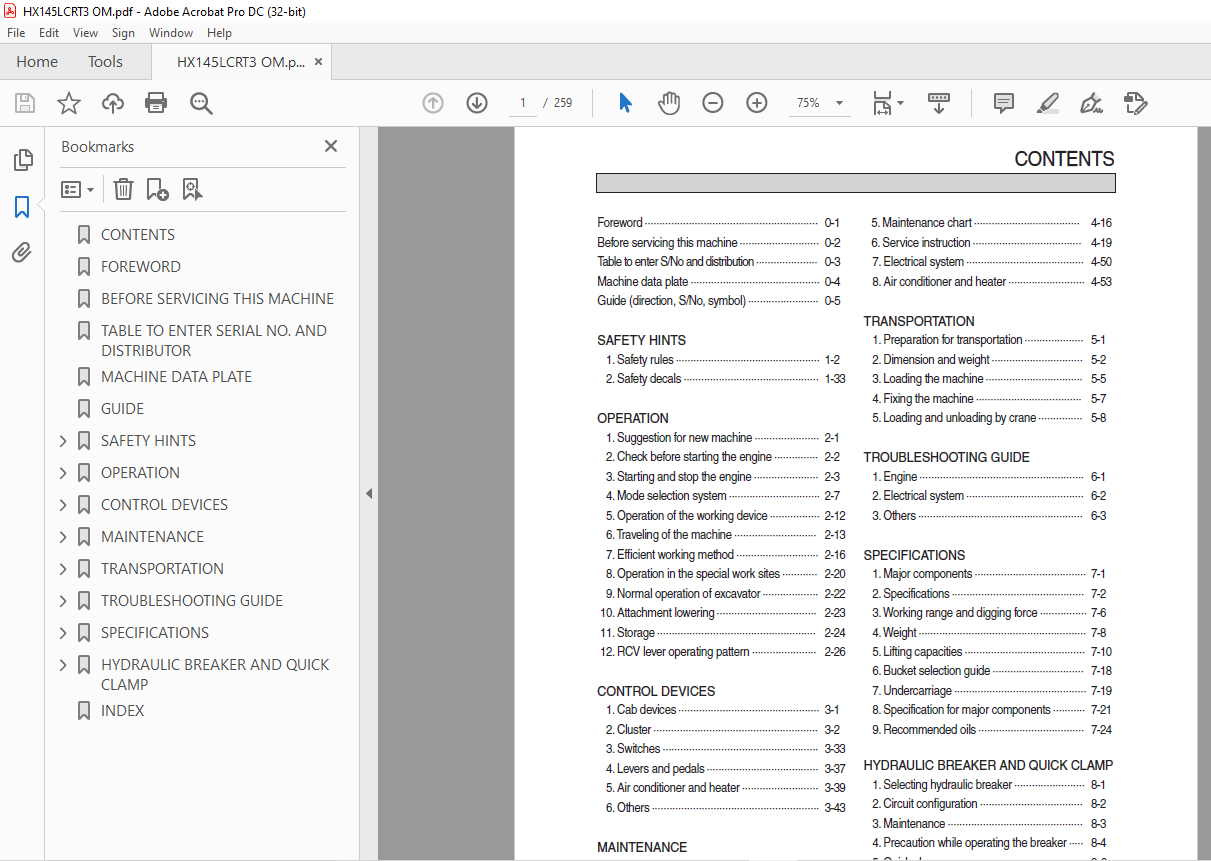
Task: Switch to the Home tab
Action: click(37, 62)
